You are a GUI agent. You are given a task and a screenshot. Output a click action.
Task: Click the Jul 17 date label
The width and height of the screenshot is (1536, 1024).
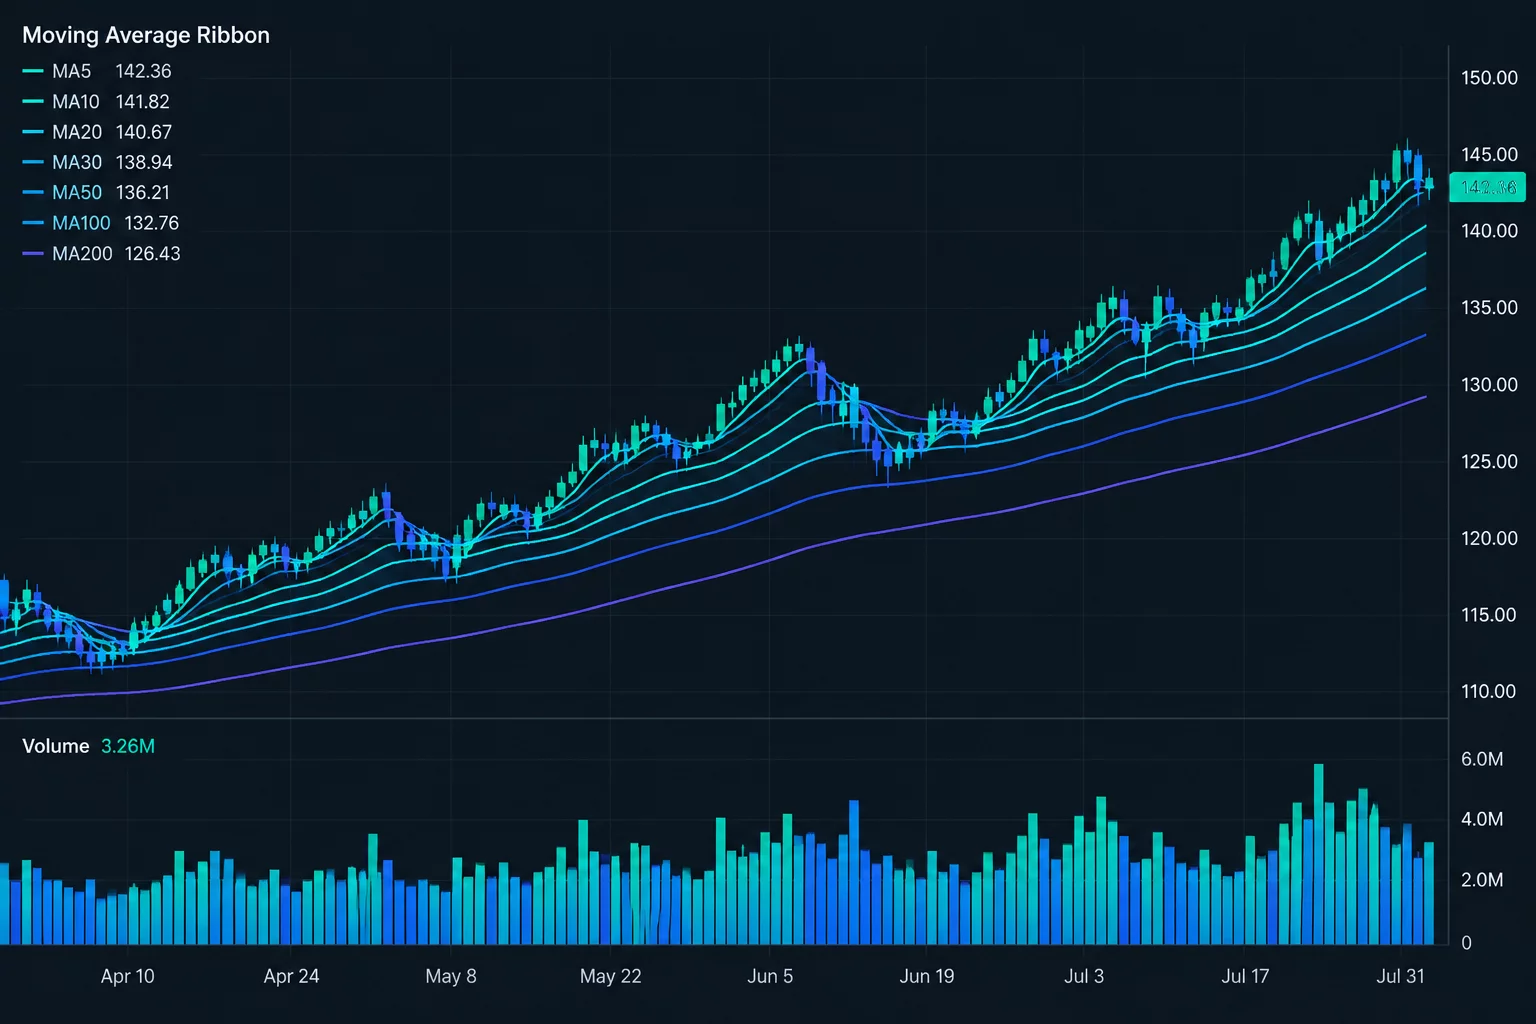point(1245,976)
